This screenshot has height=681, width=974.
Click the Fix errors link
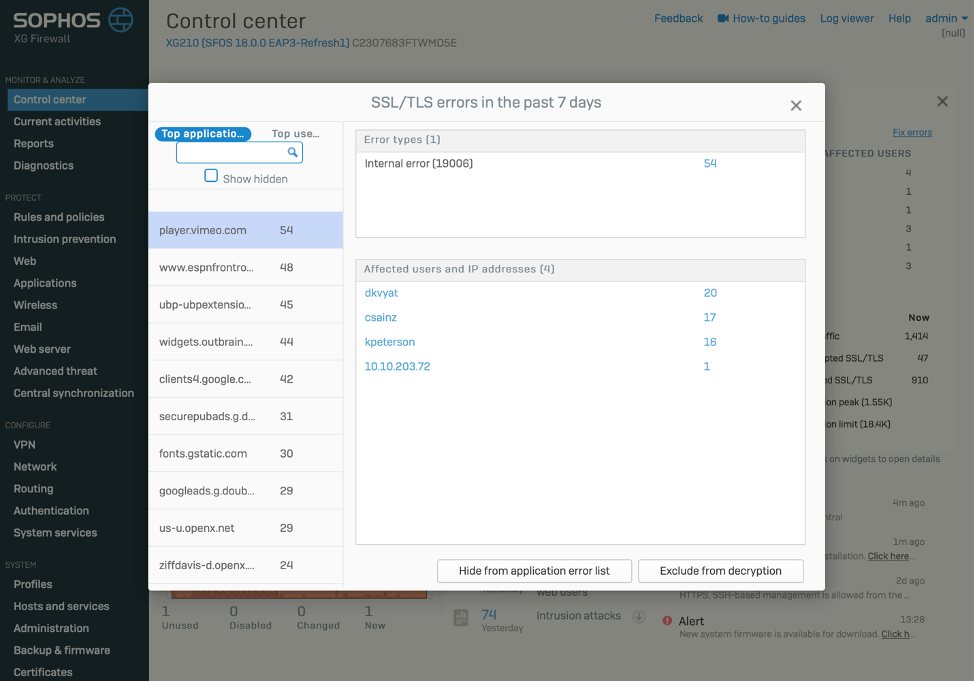912,132
